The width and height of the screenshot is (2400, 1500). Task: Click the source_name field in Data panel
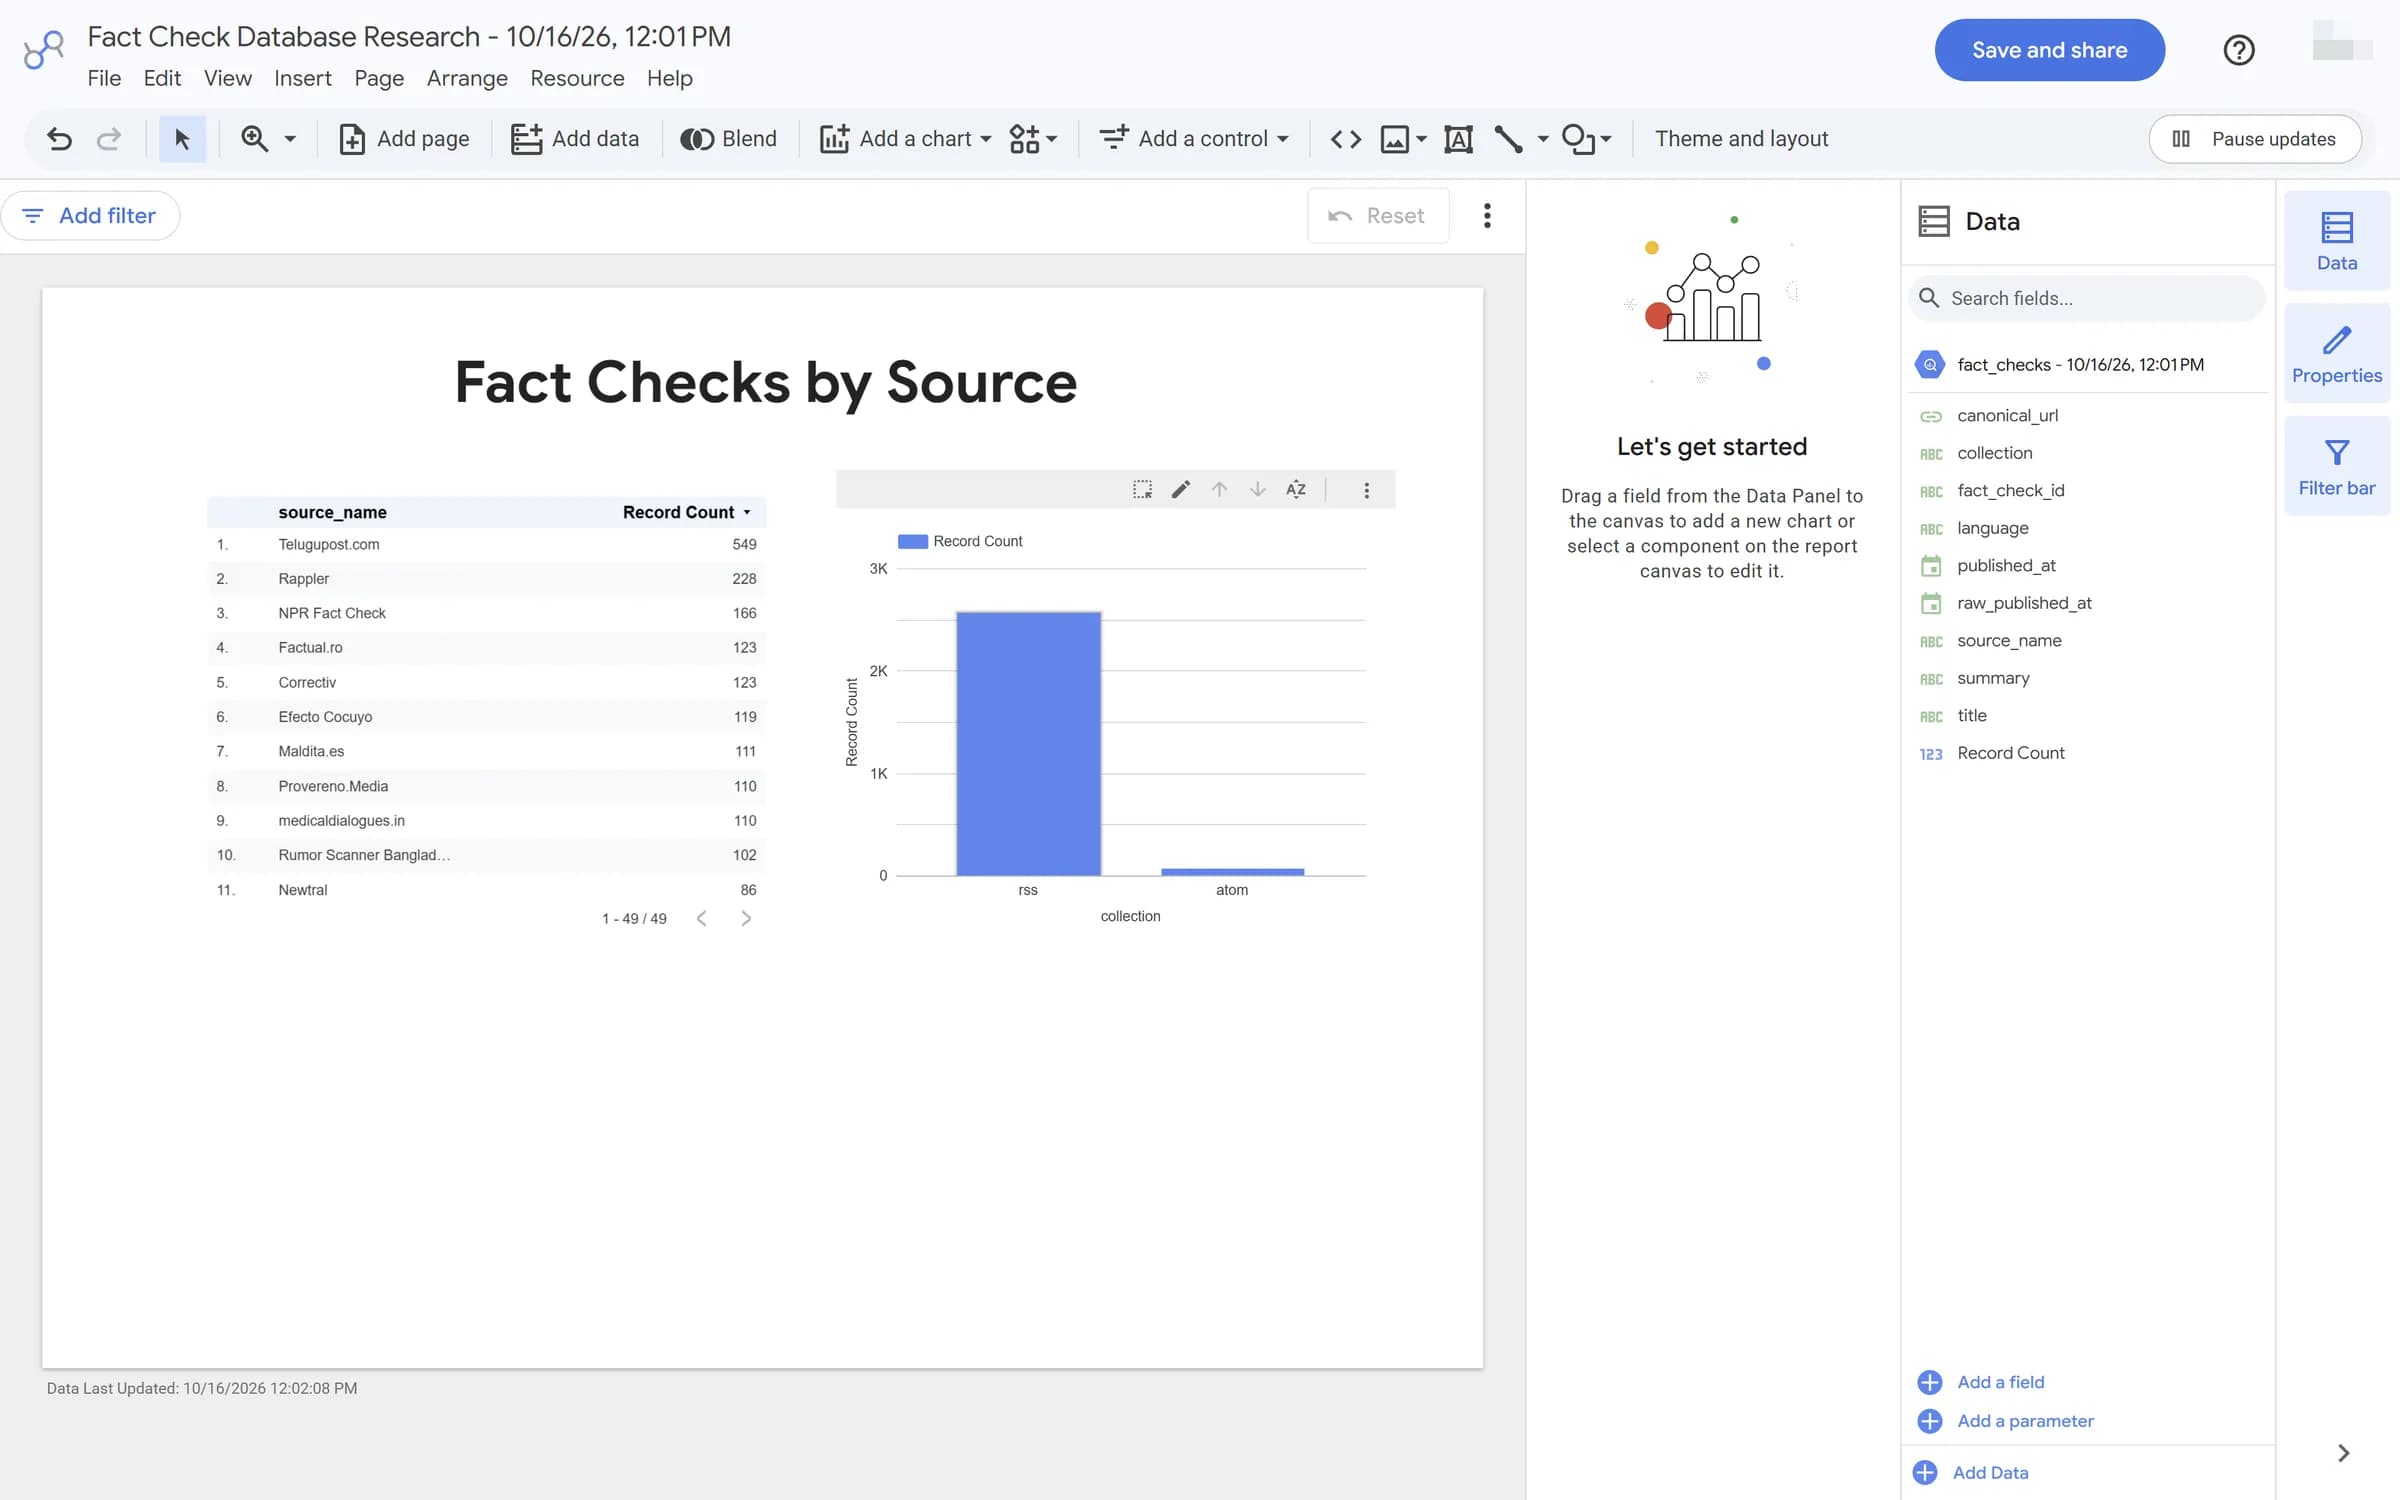(2009, 640)
